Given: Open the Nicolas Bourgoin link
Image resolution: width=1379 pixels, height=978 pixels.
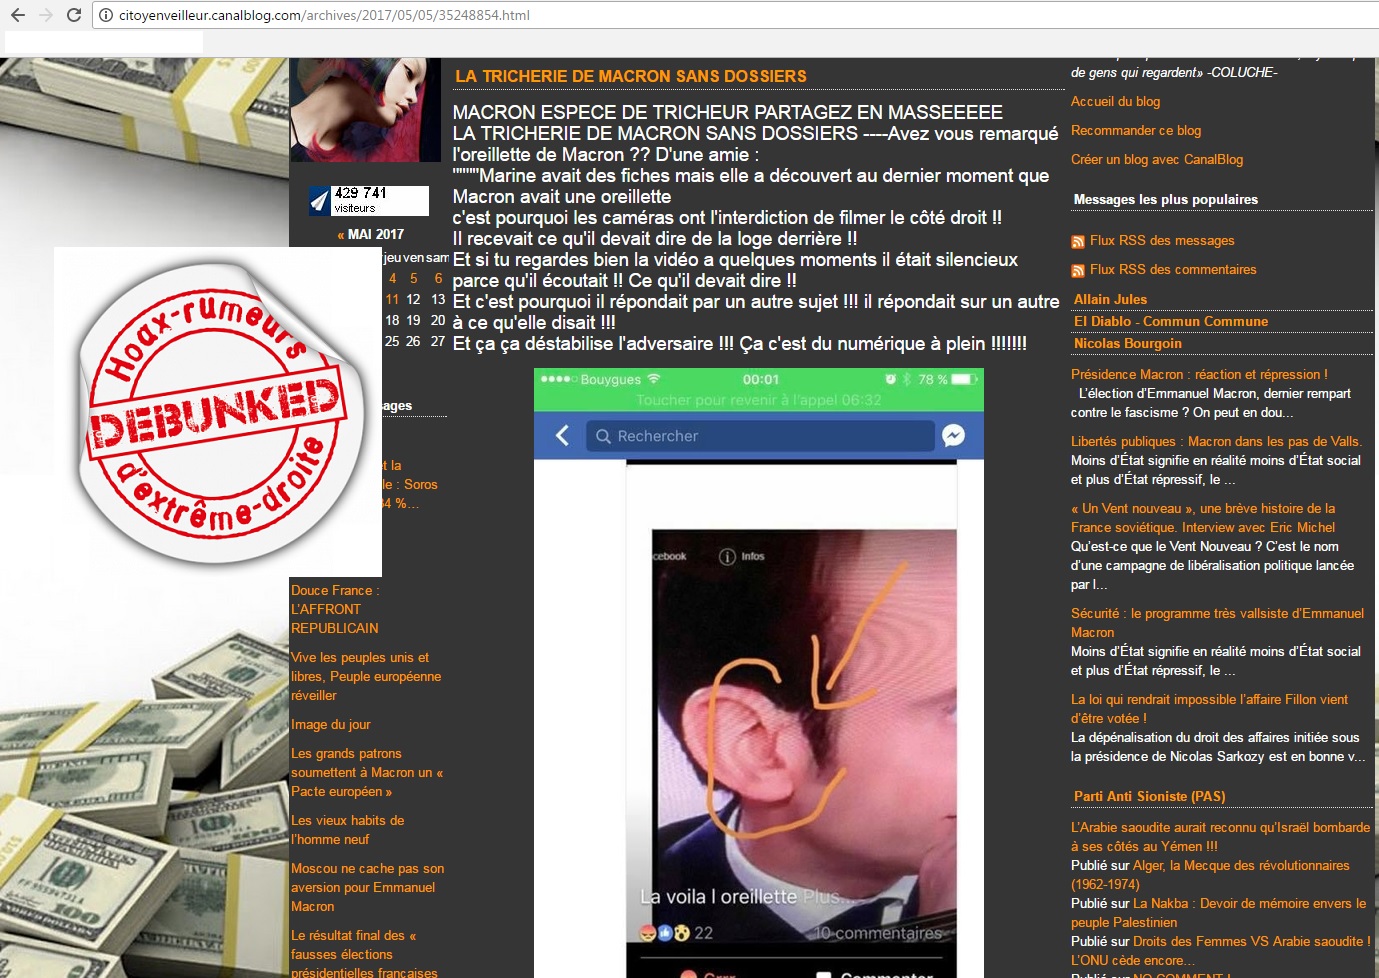Looking at the screenshot, I should coord(1127,343).
